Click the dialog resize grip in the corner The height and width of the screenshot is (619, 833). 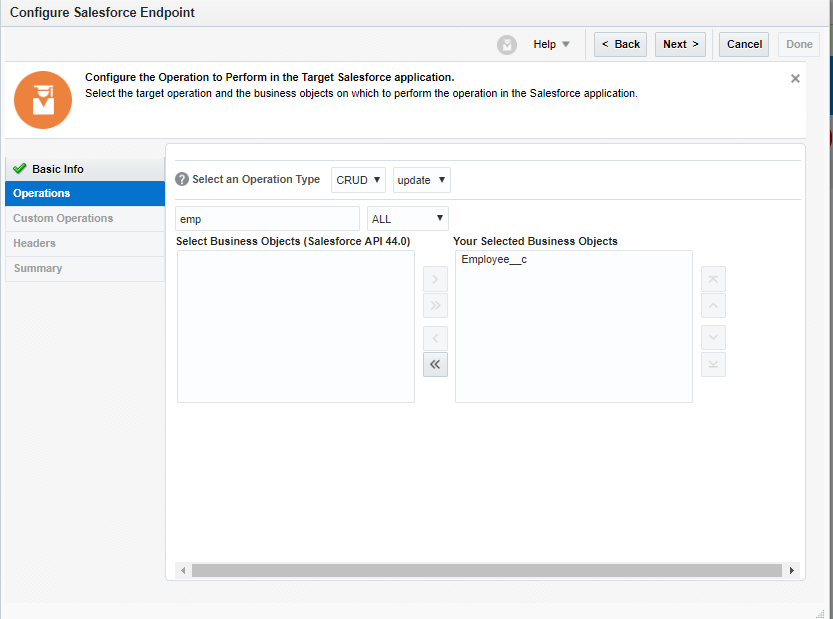[x=821, y=614]
